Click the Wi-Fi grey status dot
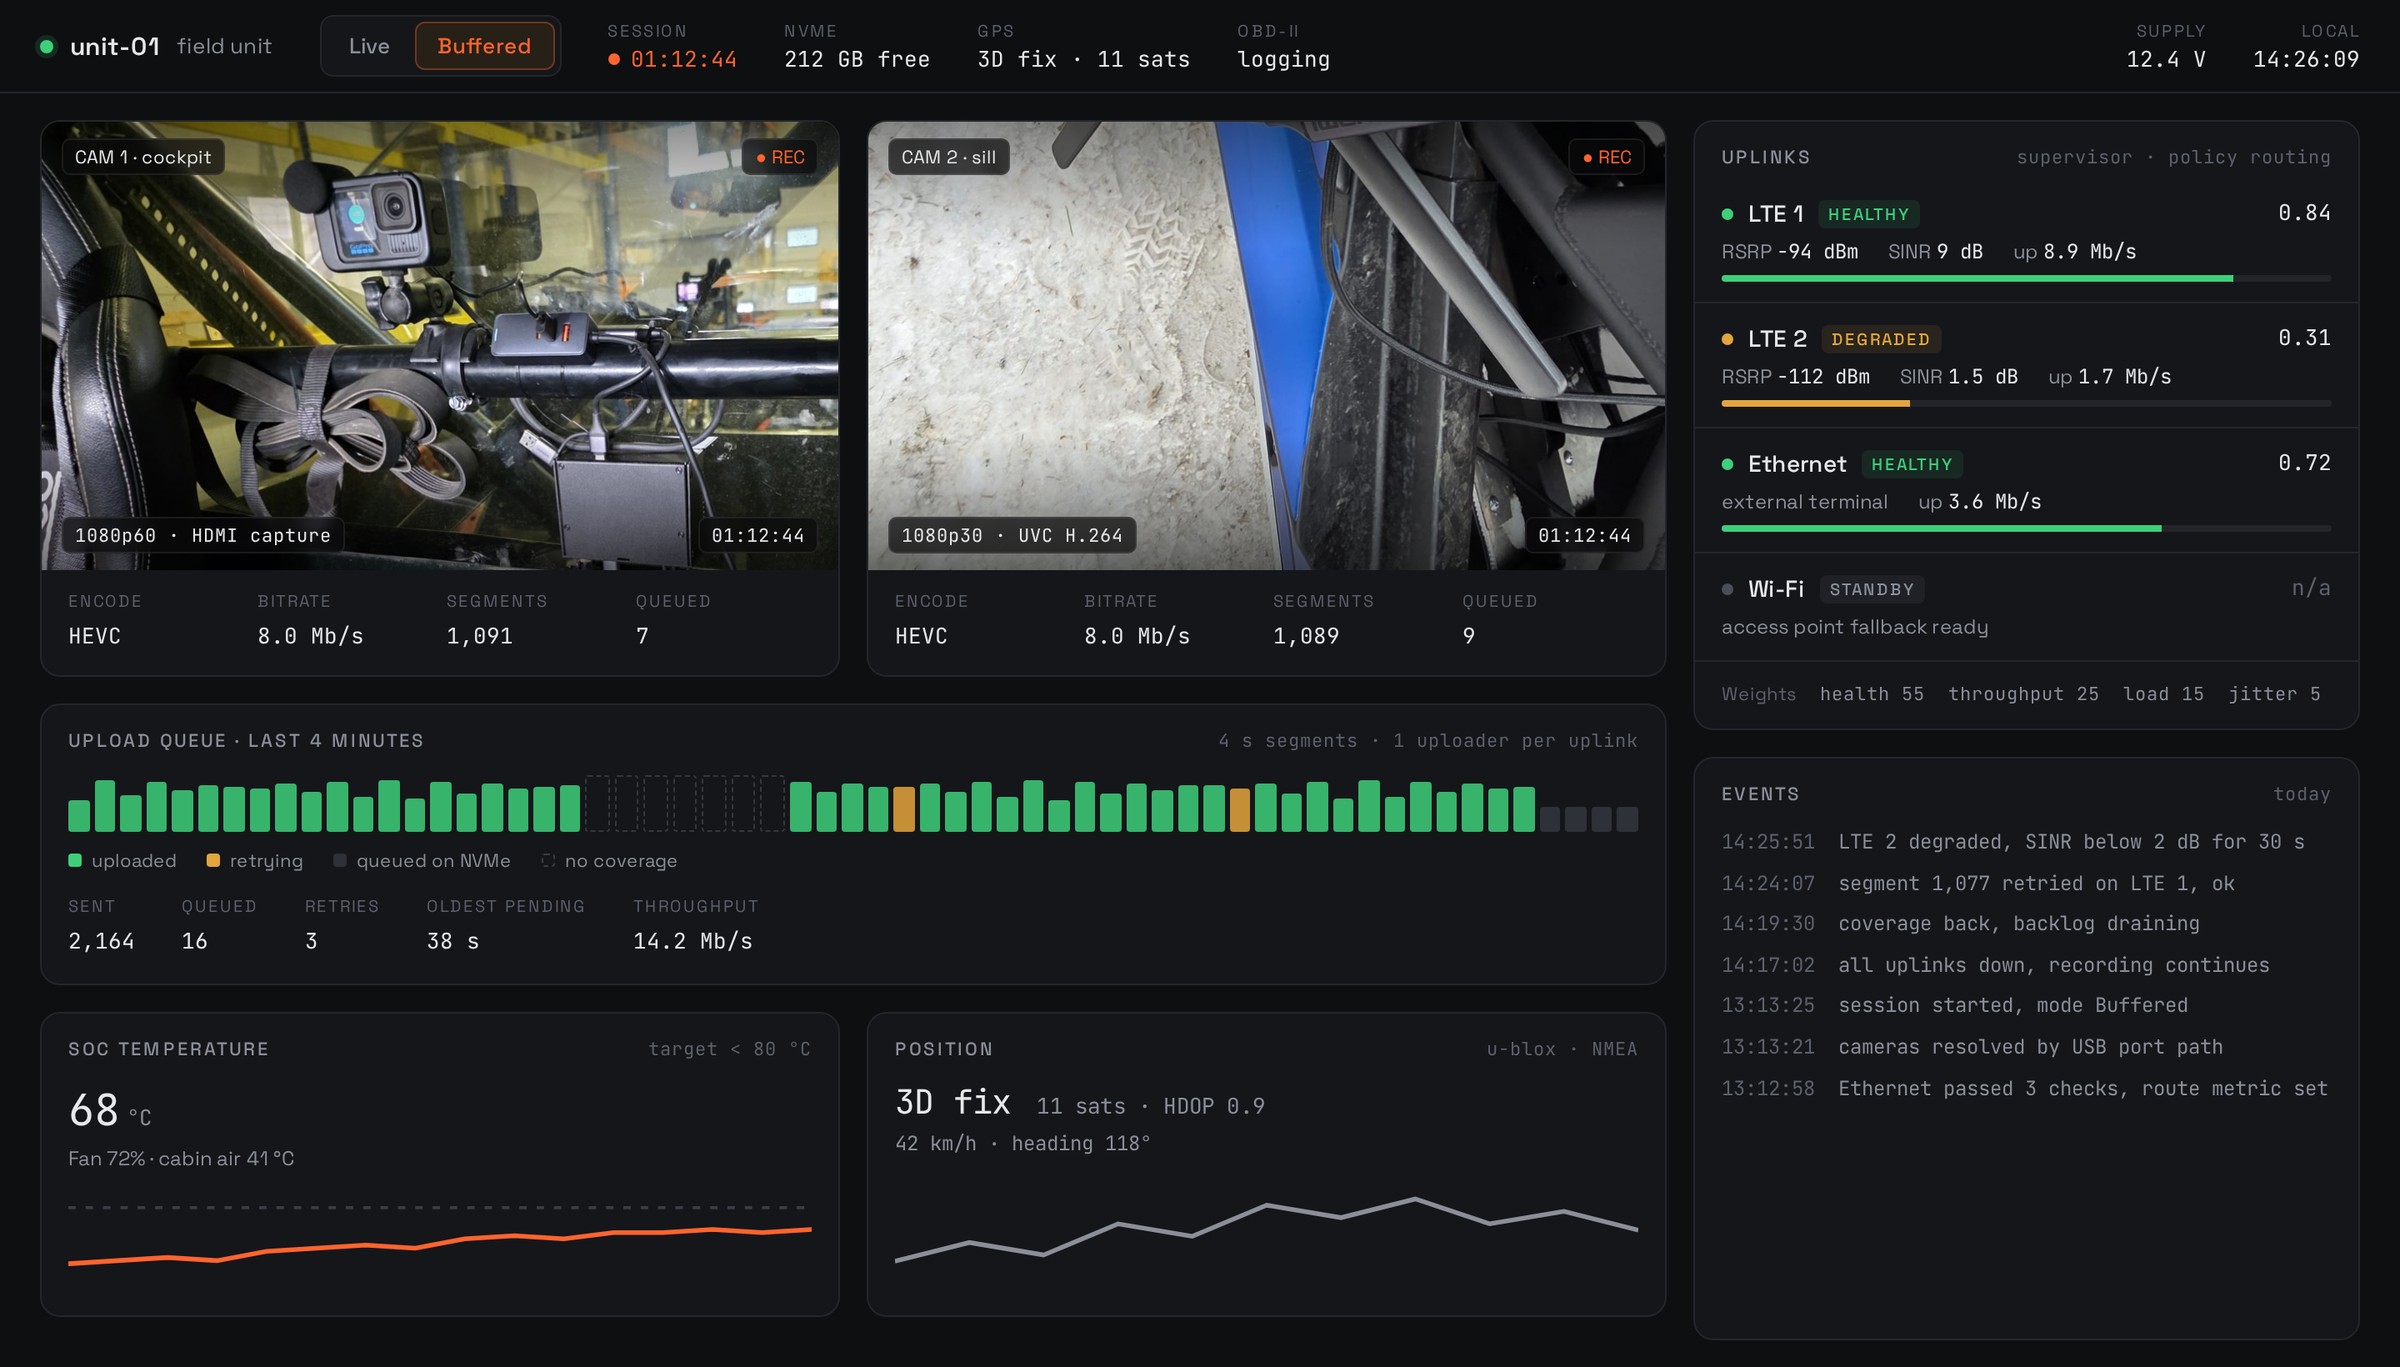The height and width of the screenshot is (1367, 2400). [1727, 589]
